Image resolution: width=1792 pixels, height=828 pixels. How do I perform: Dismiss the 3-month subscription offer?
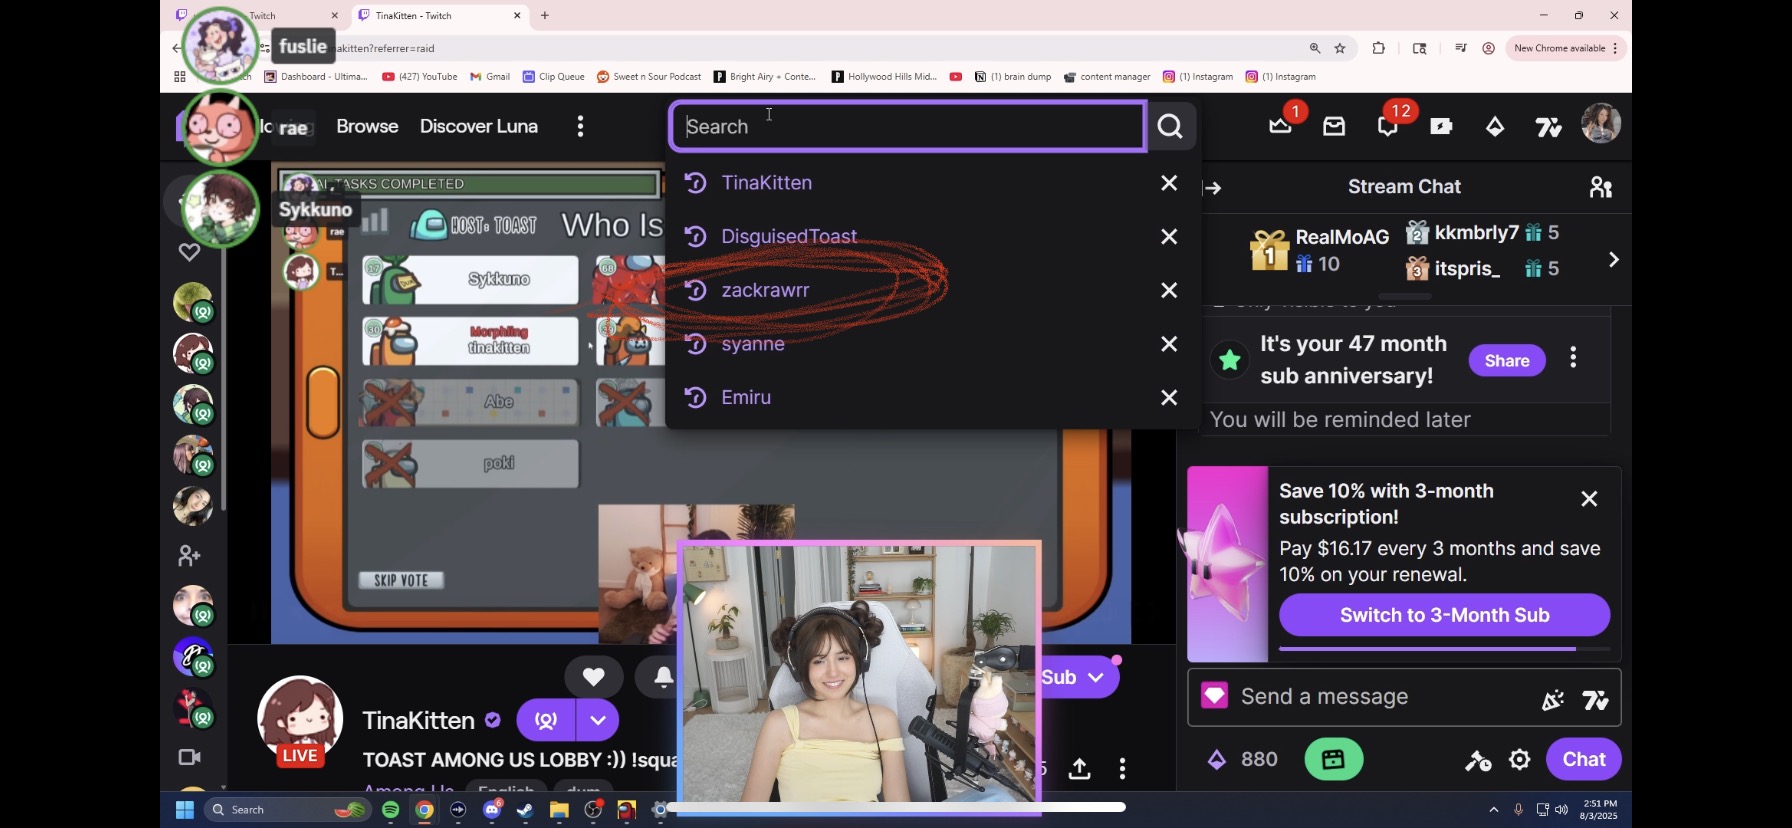(1589, 499)
